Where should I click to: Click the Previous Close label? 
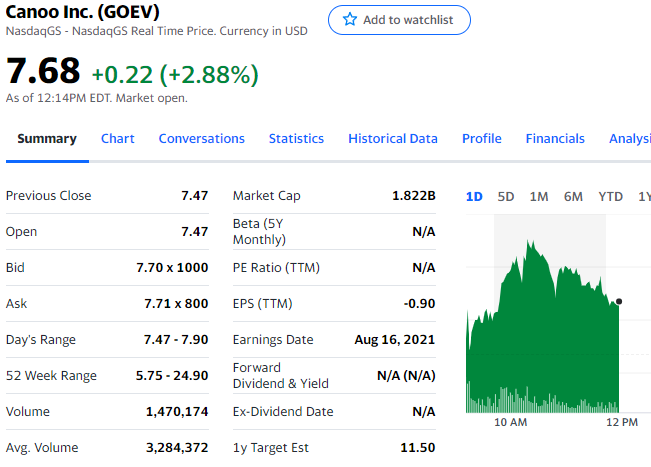click(x=49, y=196)
